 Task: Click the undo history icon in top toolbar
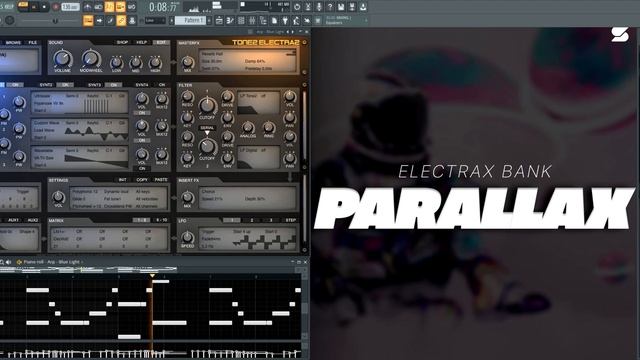click(297, 7)
